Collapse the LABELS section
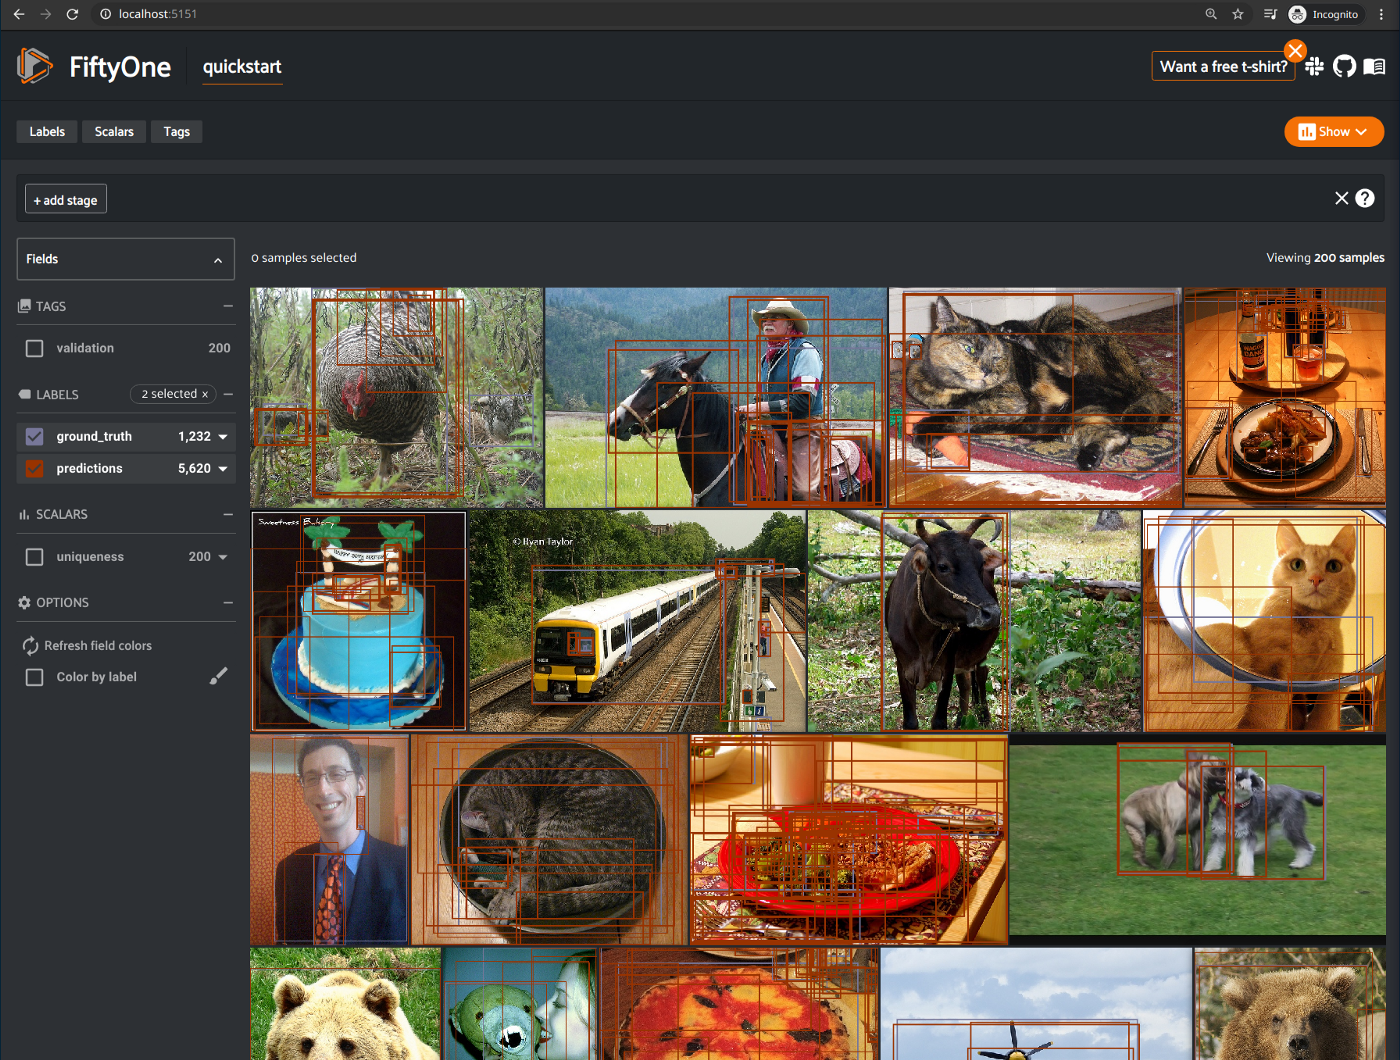Image resolution: width=1400 pixels, height=1060 pixels. [228, 394]
